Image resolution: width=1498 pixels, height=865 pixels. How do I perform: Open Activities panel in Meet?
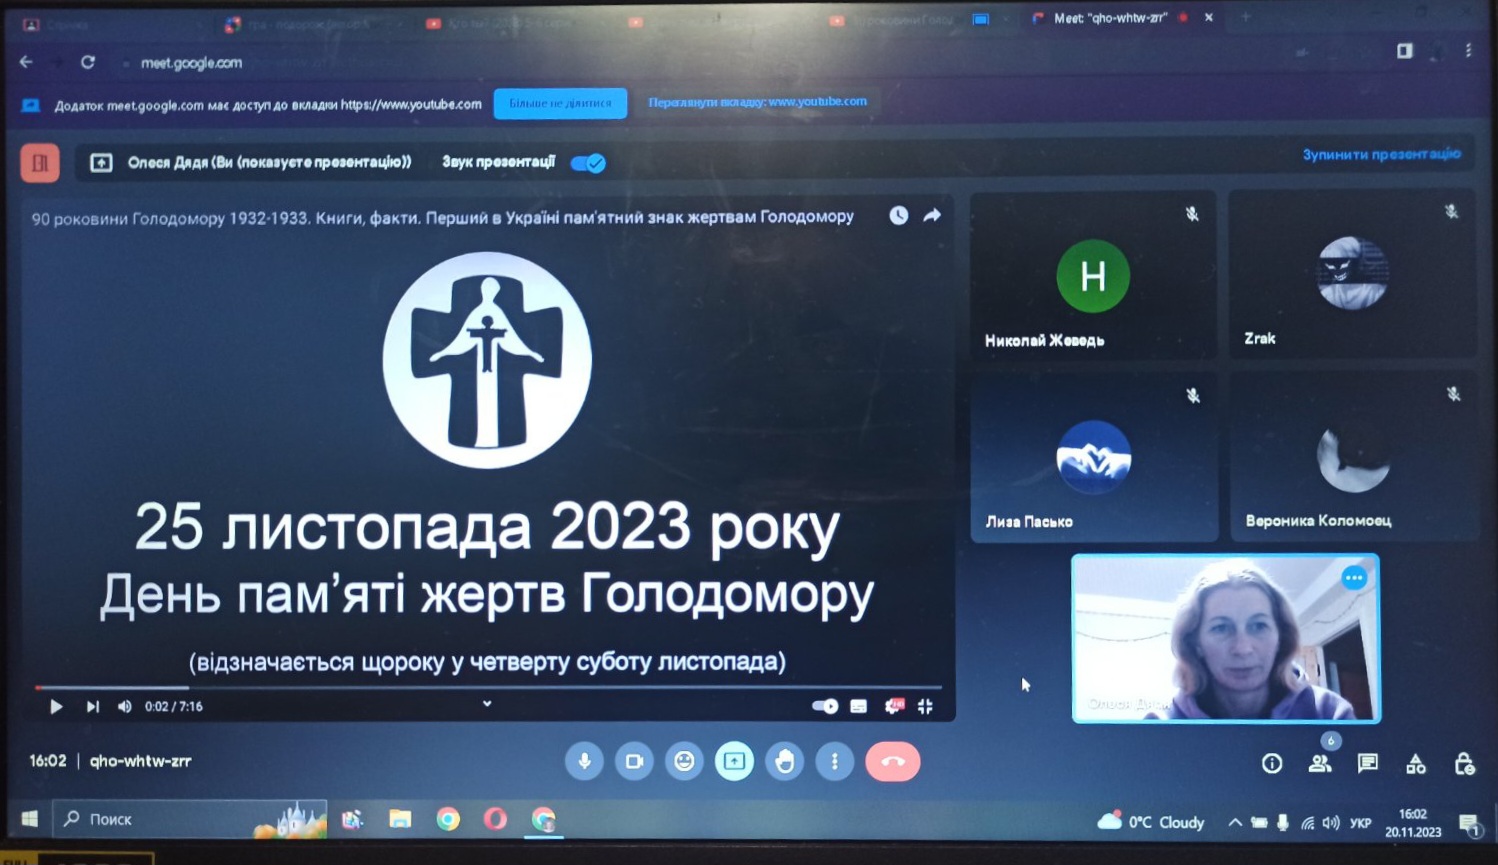click(1416, 764)
